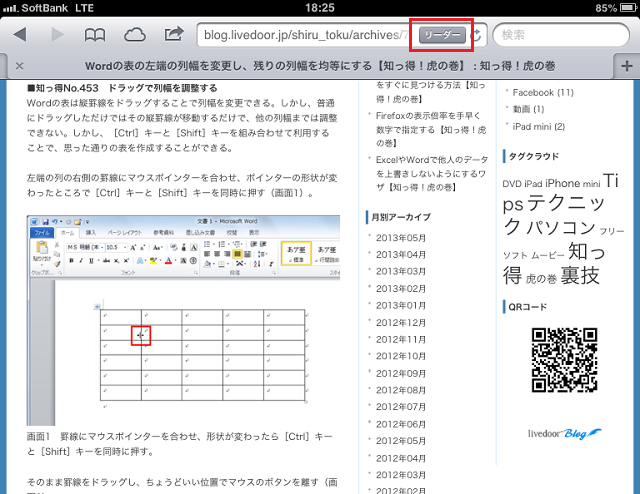This screenshot has height=494, width=640.
Task: Tap the SoftBank signal strength indicator
Action: (x=11, y=8)
